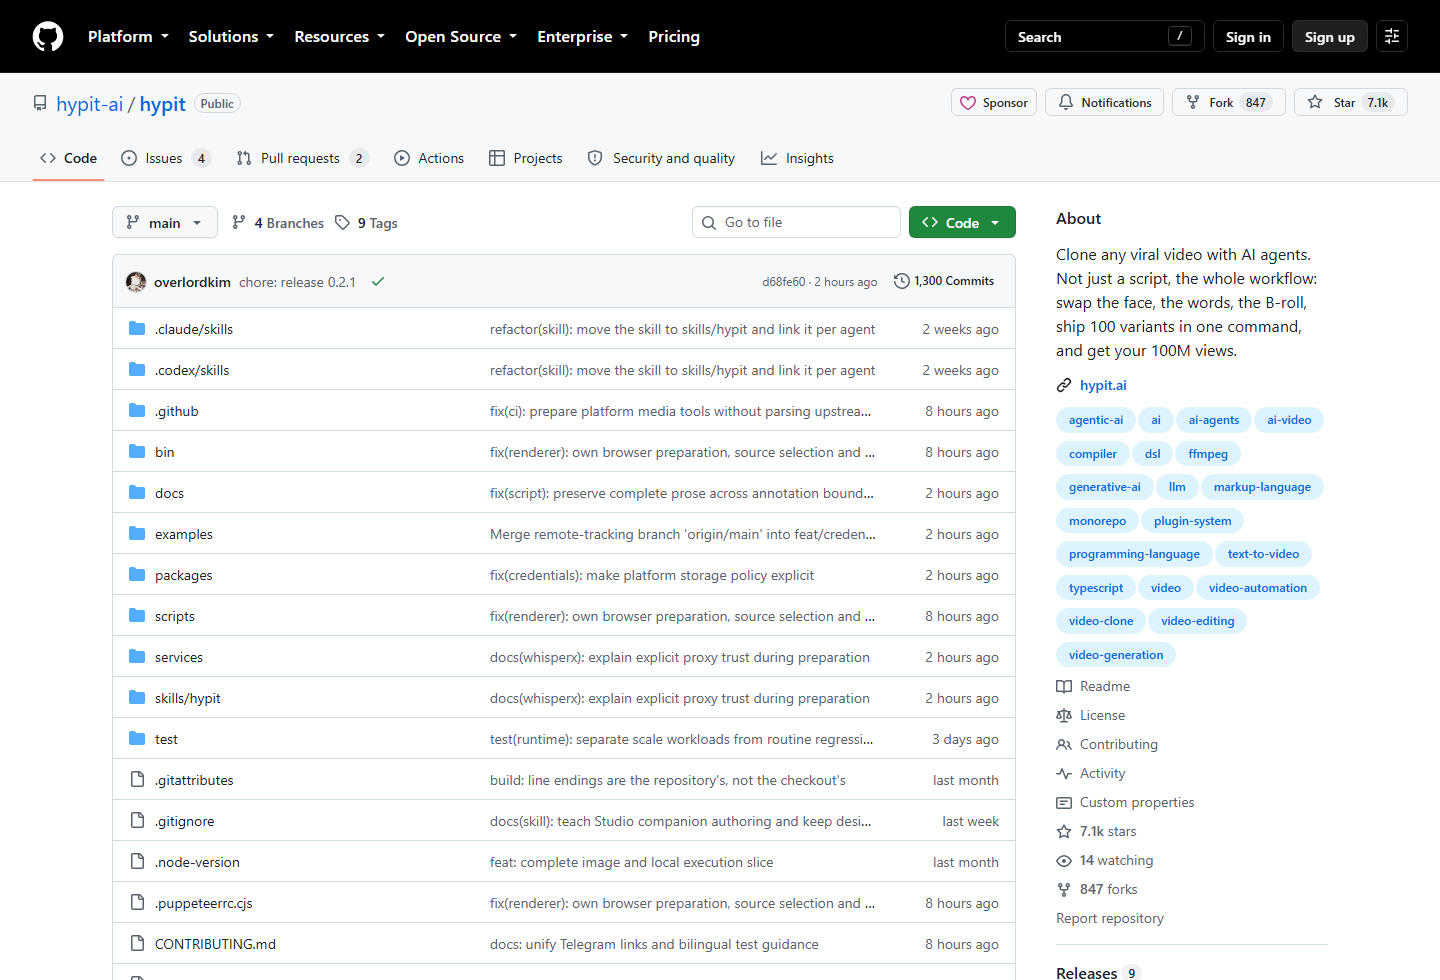This screenshot has width=1440, height=980.
Task: Expand the Resources menu
Action: 339,37
